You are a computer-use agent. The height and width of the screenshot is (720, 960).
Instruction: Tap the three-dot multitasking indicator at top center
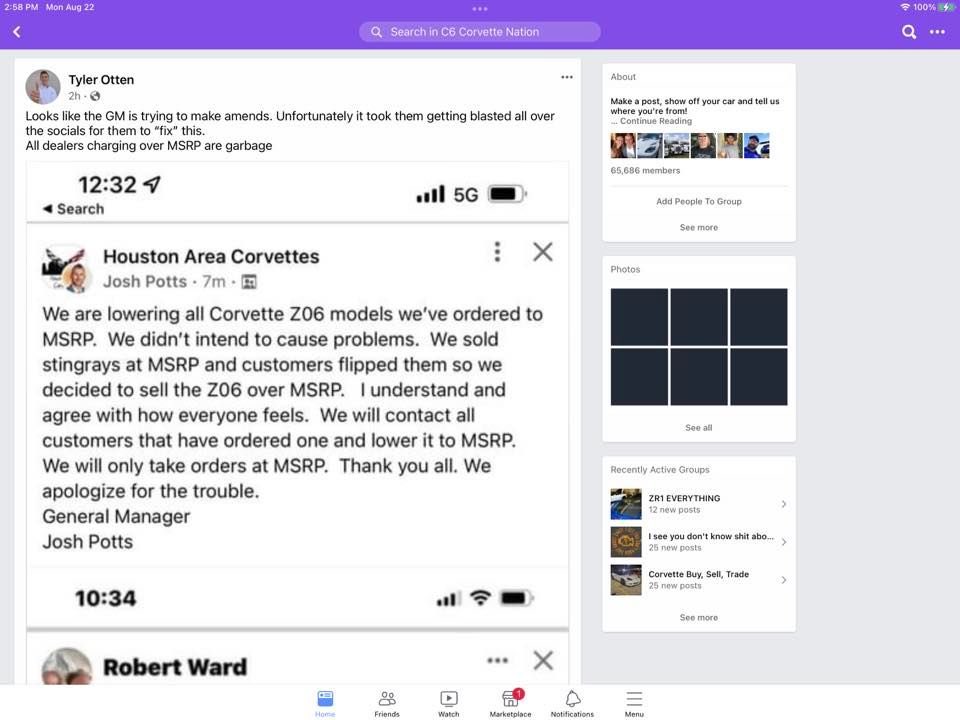click(480, 9)
